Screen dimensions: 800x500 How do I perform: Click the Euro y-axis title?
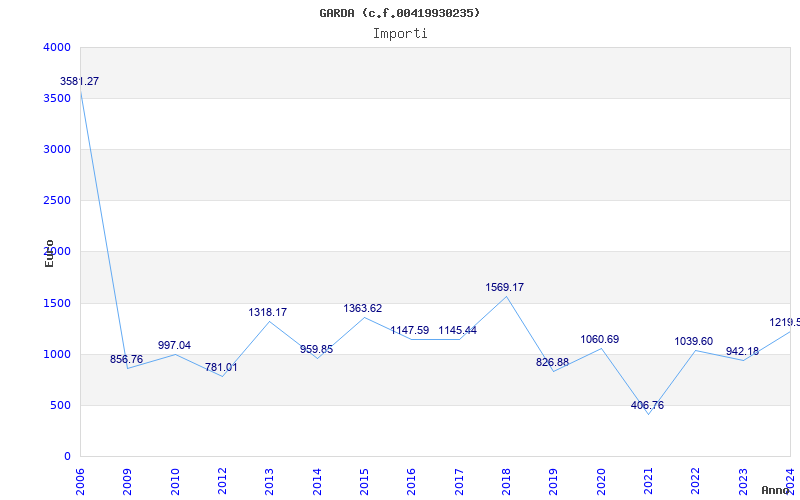click(x=49, y=254)
